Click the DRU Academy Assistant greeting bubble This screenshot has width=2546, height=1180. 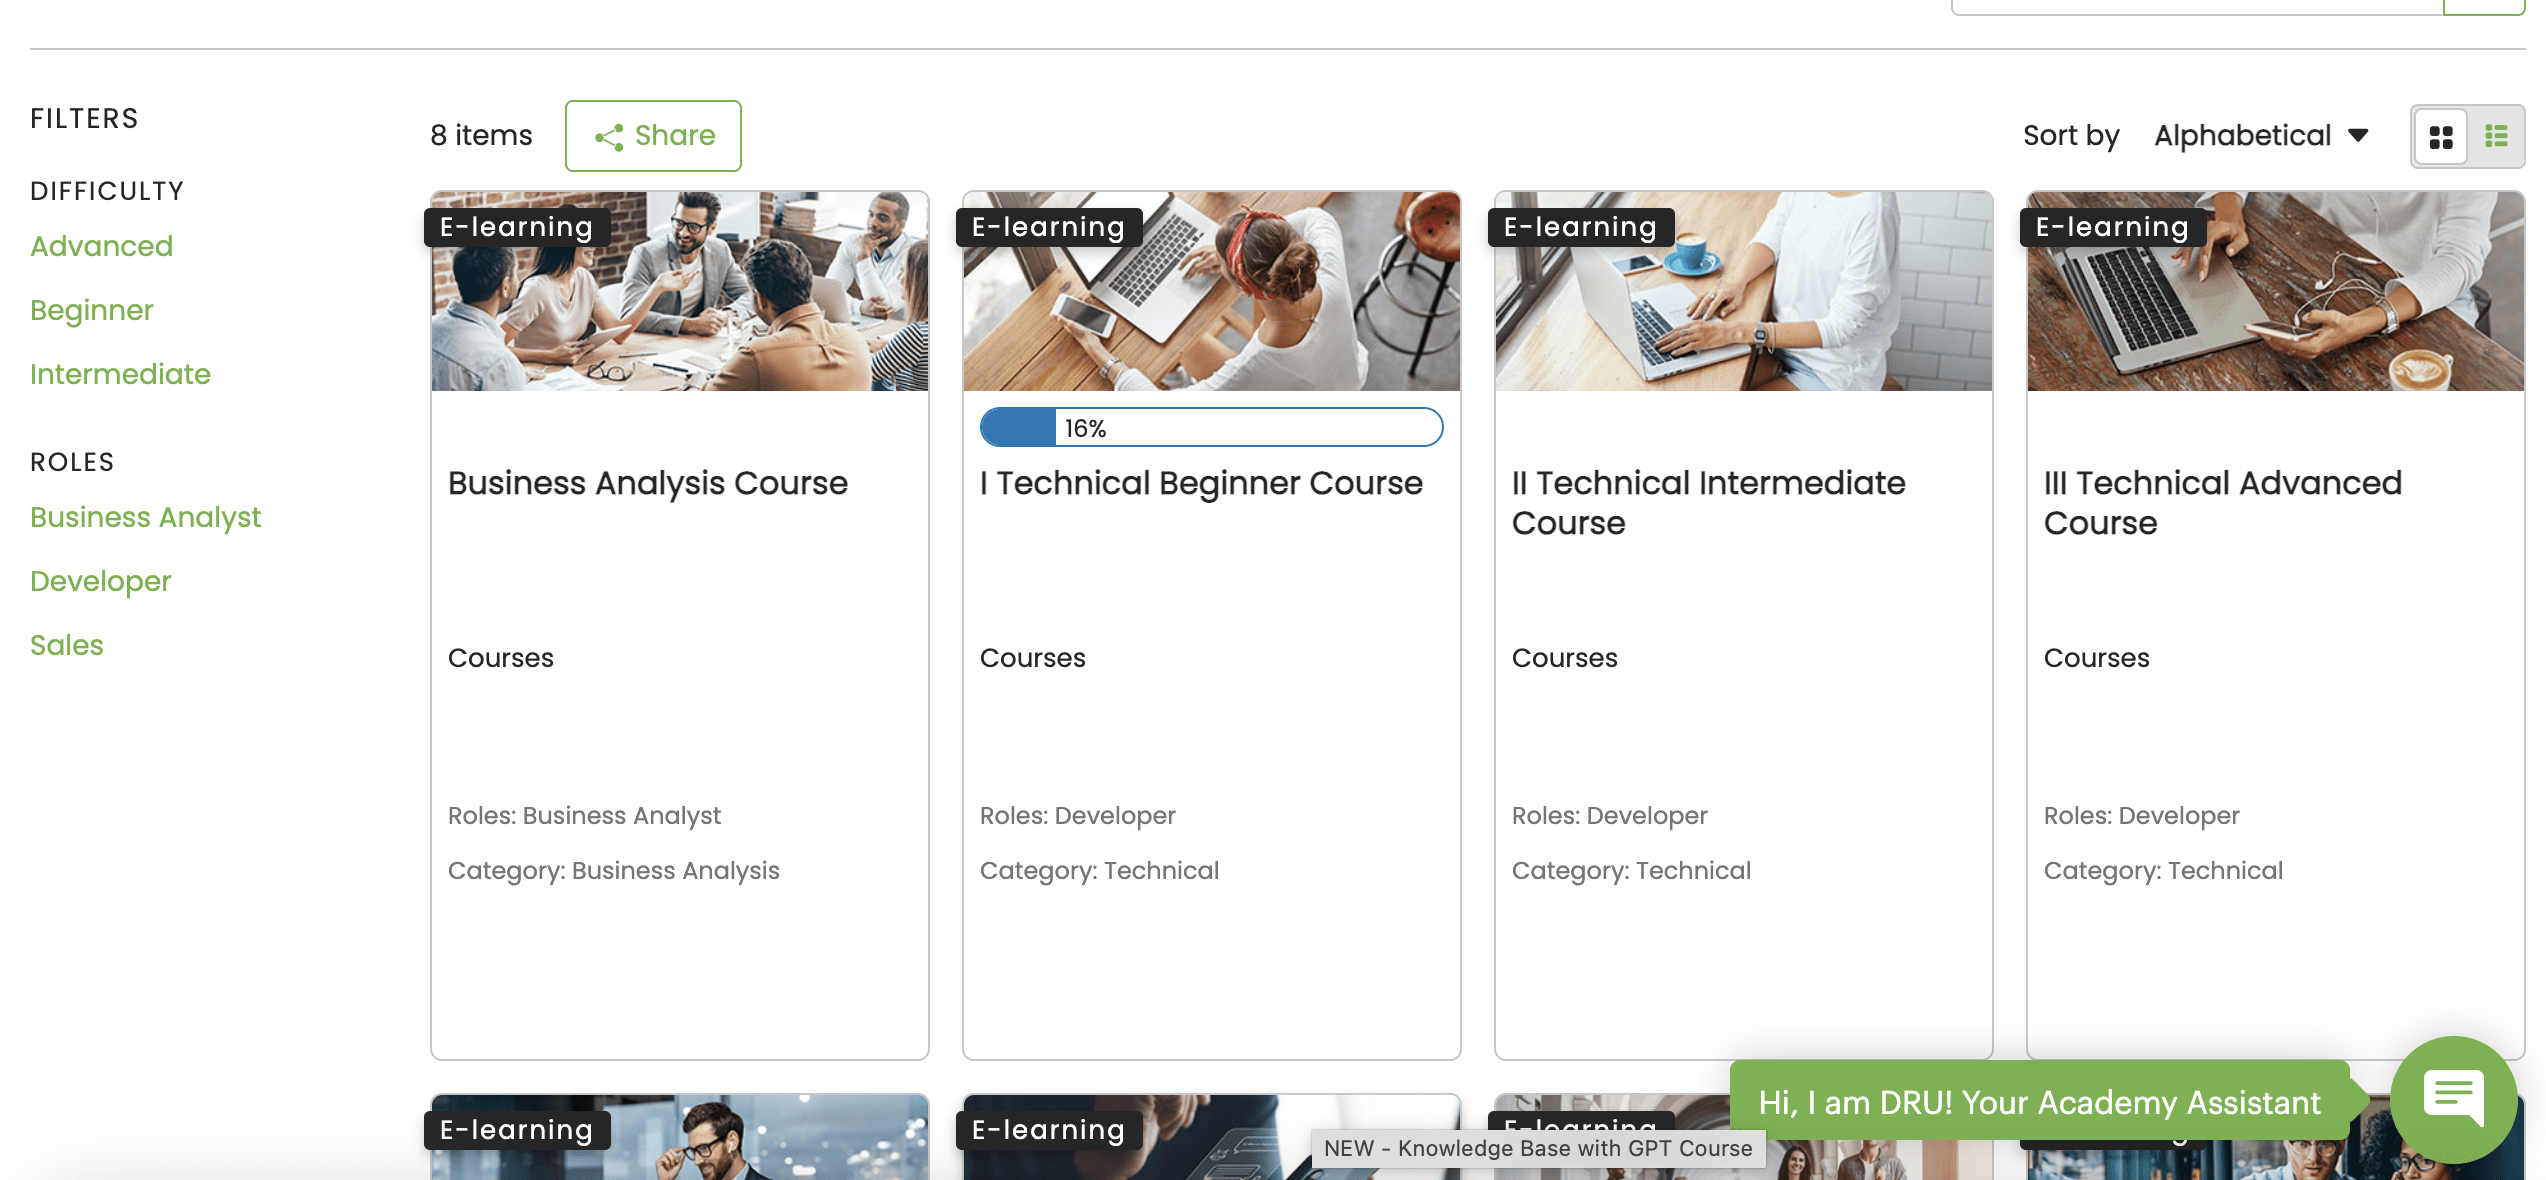pos(2038,1101)
